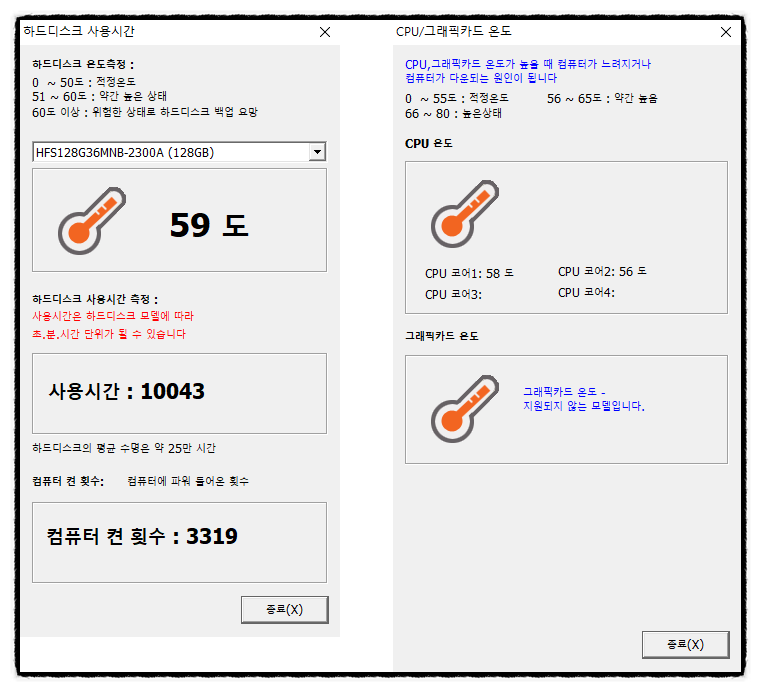Close the CPU/그래픽카드 온도 window
The width and height of the screenshot is (761, 692).
(726, 32)
